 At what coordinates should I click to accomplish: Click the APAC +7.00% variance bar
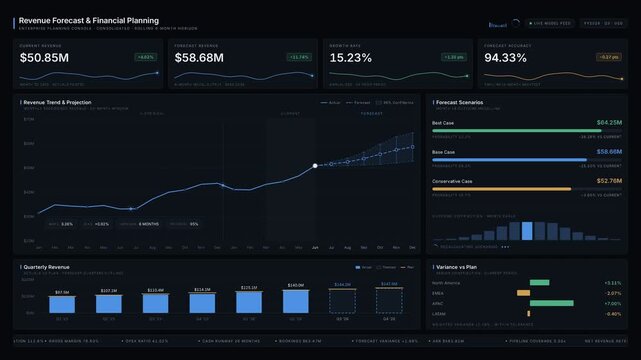pos(551,303)
